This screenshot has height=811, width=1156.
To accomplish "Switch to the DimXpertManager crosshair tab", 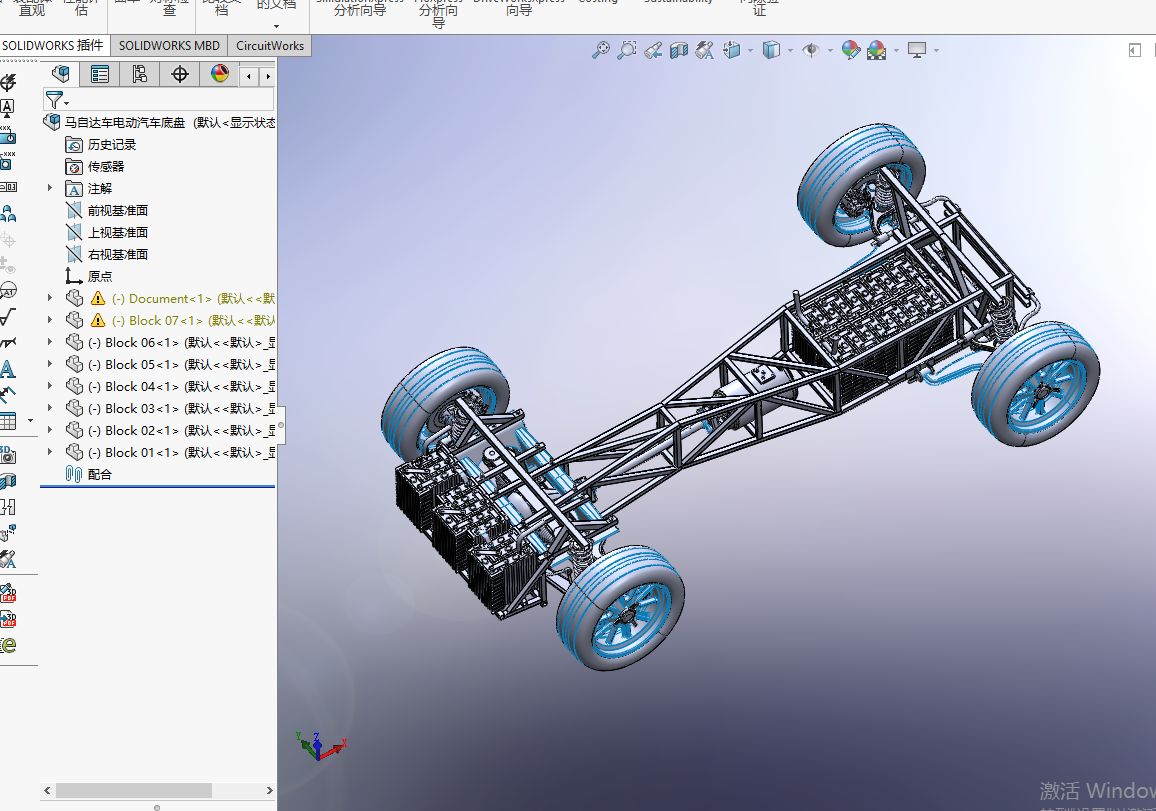I will click(180, 74).
